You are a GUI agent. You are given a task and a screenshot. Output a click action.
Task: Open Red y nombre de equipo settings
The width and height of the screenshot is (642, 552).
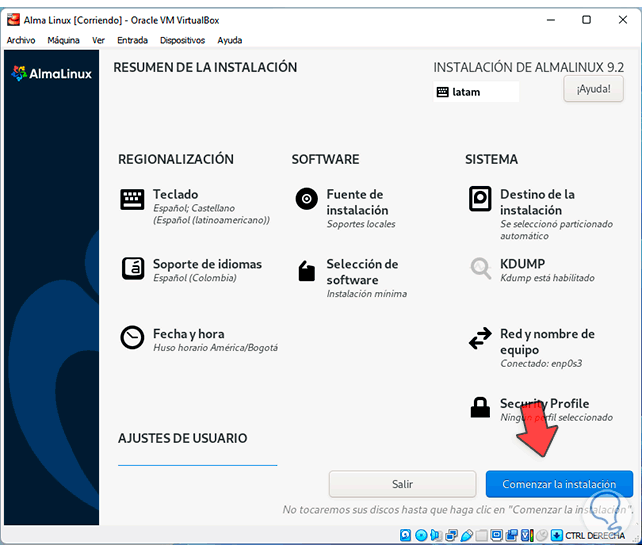click(x=531, y=348)
